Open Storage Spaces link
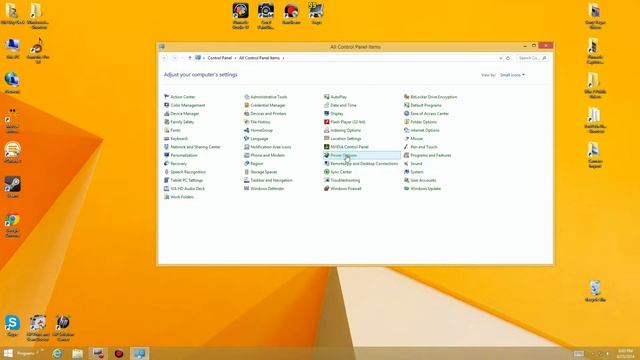This screenshot has width=640, height=360. click(264, 172)
